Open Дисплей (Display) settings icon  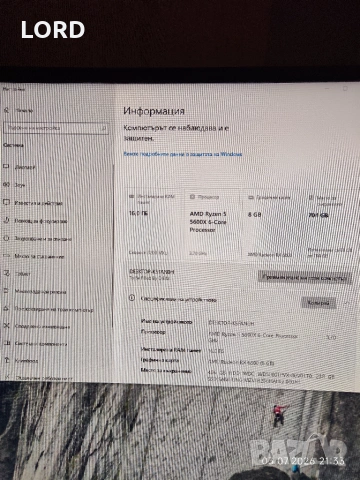click(x=6, y=166)
